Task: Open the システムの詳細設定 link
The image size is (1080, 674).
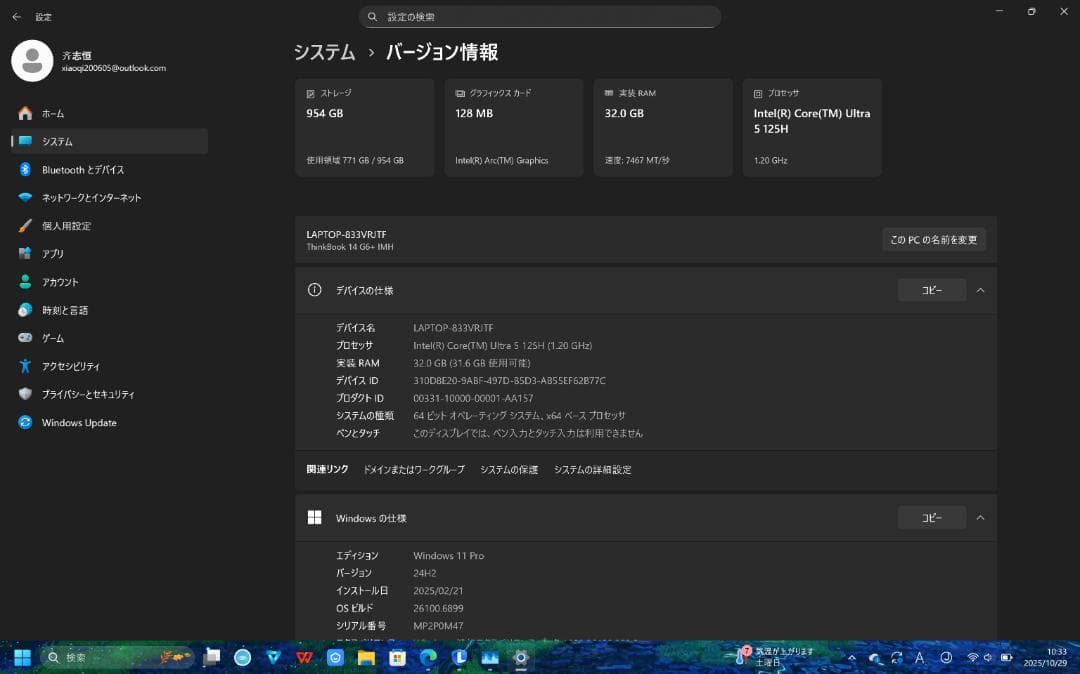Action: (590, 469)
